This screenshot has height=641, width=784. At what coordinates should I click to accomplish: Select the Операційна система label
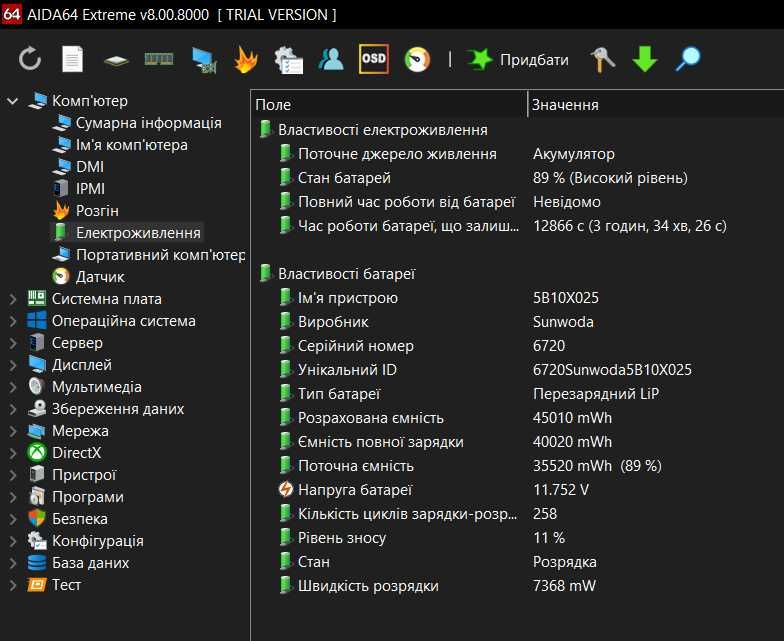pyautogui.click(x=124, y=321)
